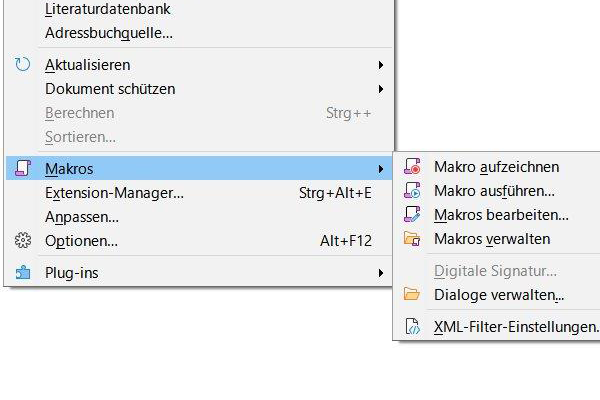
Task: Click the Optionen gear icon
Action: pyautogui.click(x=23, y=241)
